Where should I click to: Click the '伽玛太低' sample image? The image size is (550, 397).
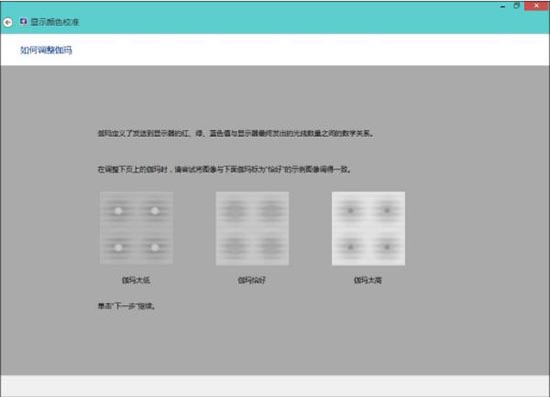[136, 228]
